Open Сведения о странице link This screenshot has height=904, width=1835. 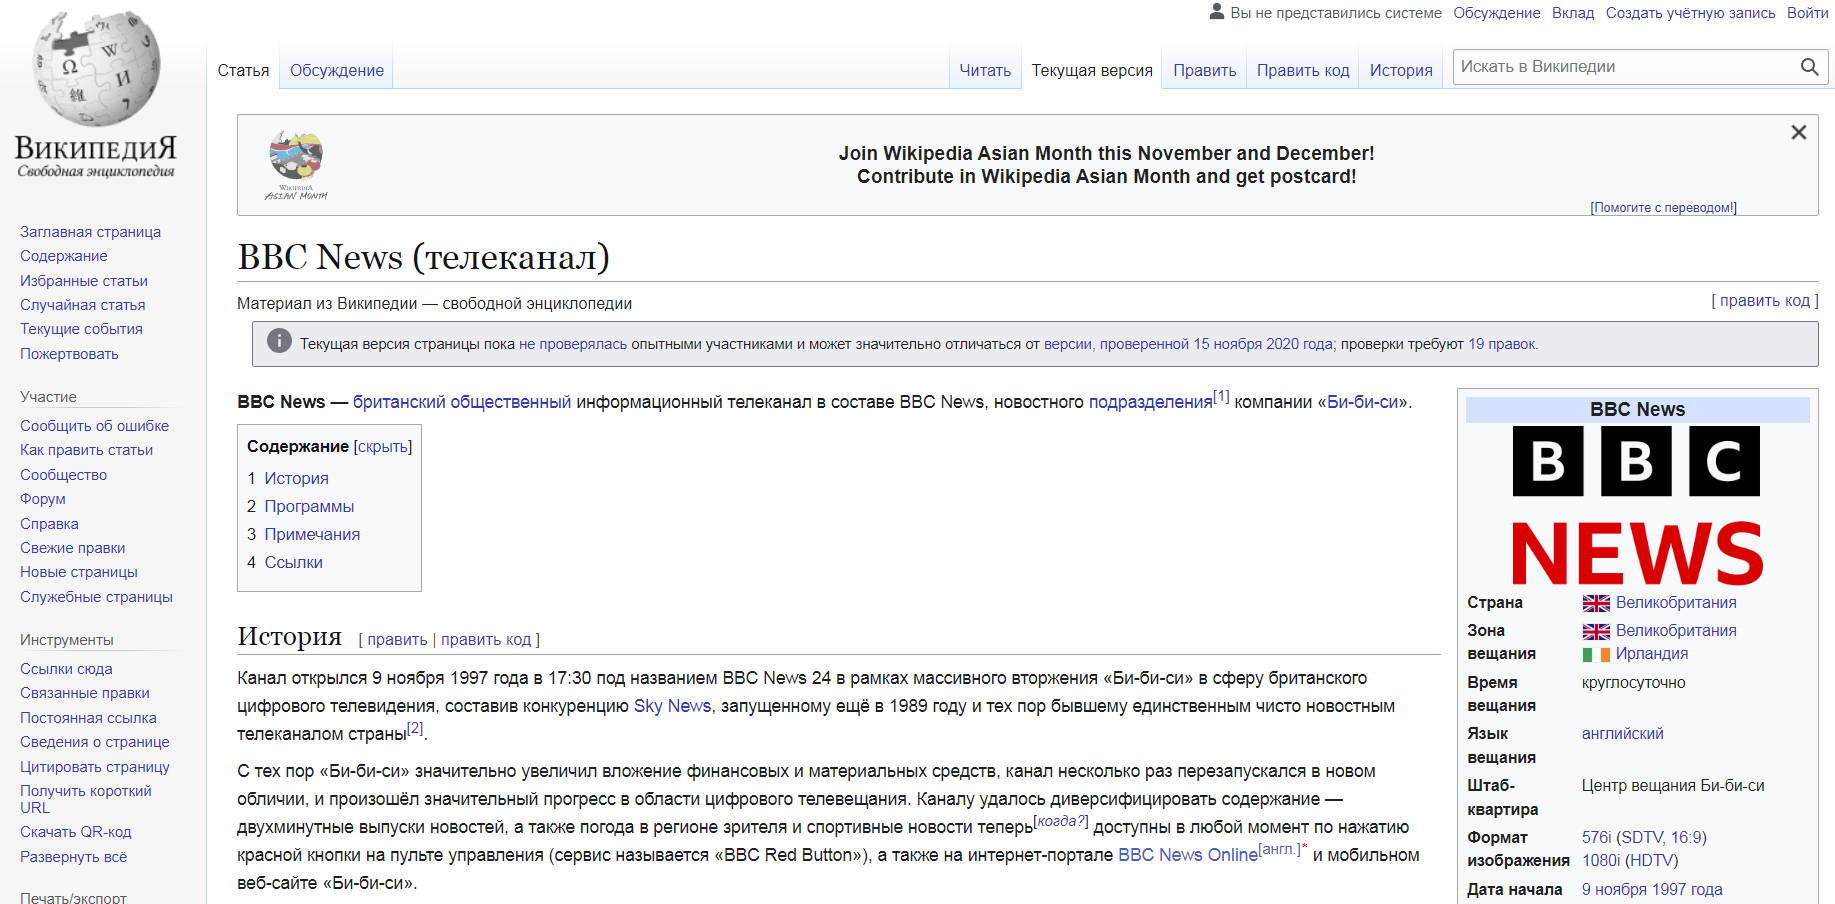[95, 742]
